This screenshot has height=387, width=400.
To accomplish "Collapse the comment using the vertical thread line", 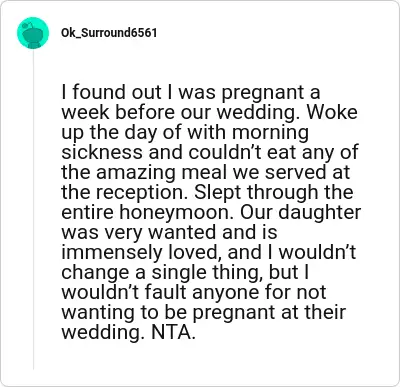I will pos(33,209).
